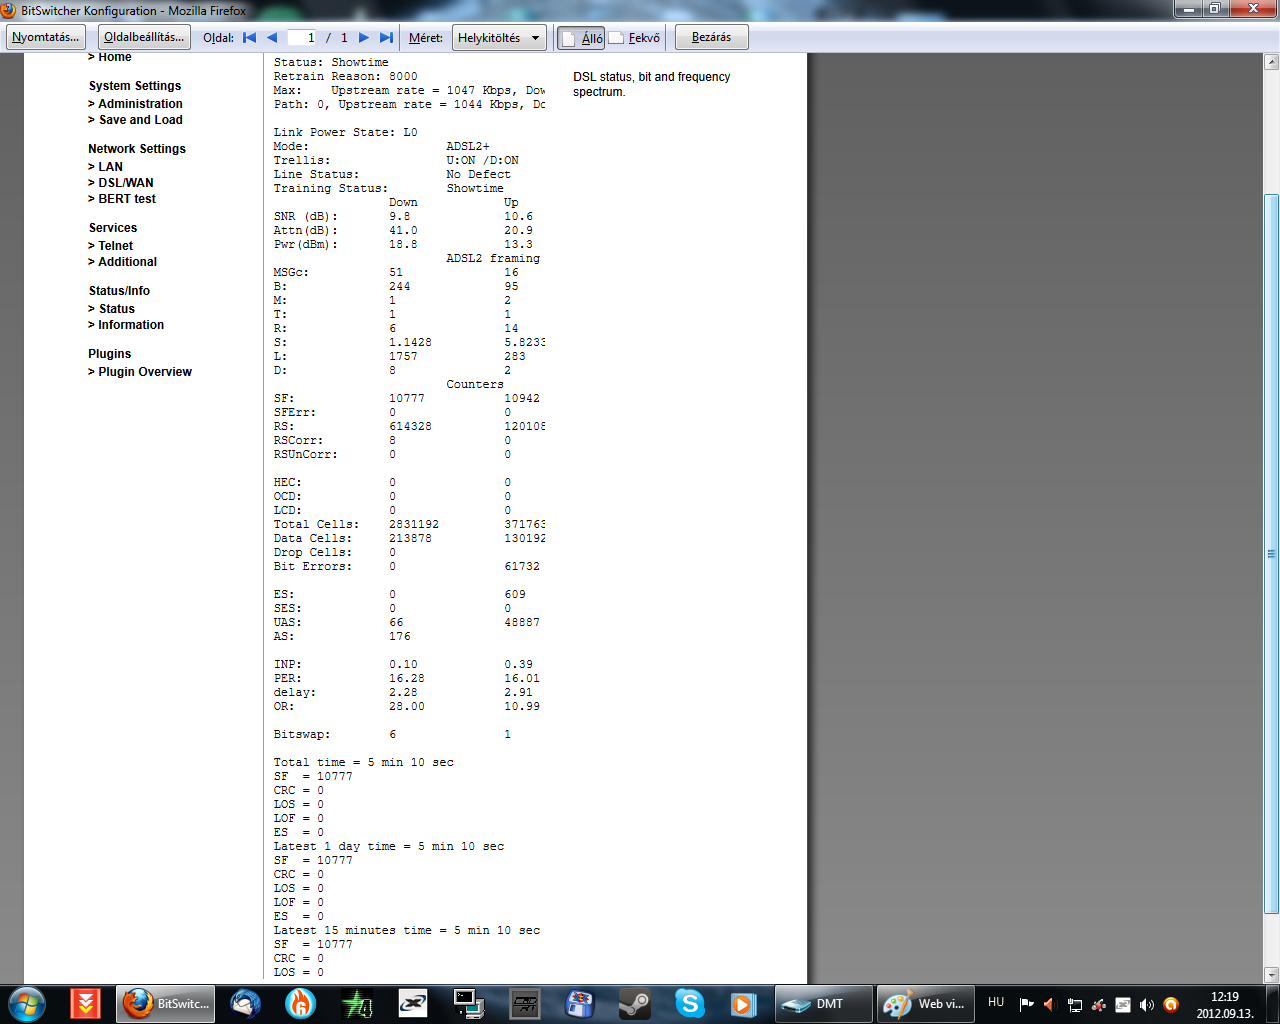Click the SNR (dB) row label
Screen dimensions: 1280x1024
[306, 216]
